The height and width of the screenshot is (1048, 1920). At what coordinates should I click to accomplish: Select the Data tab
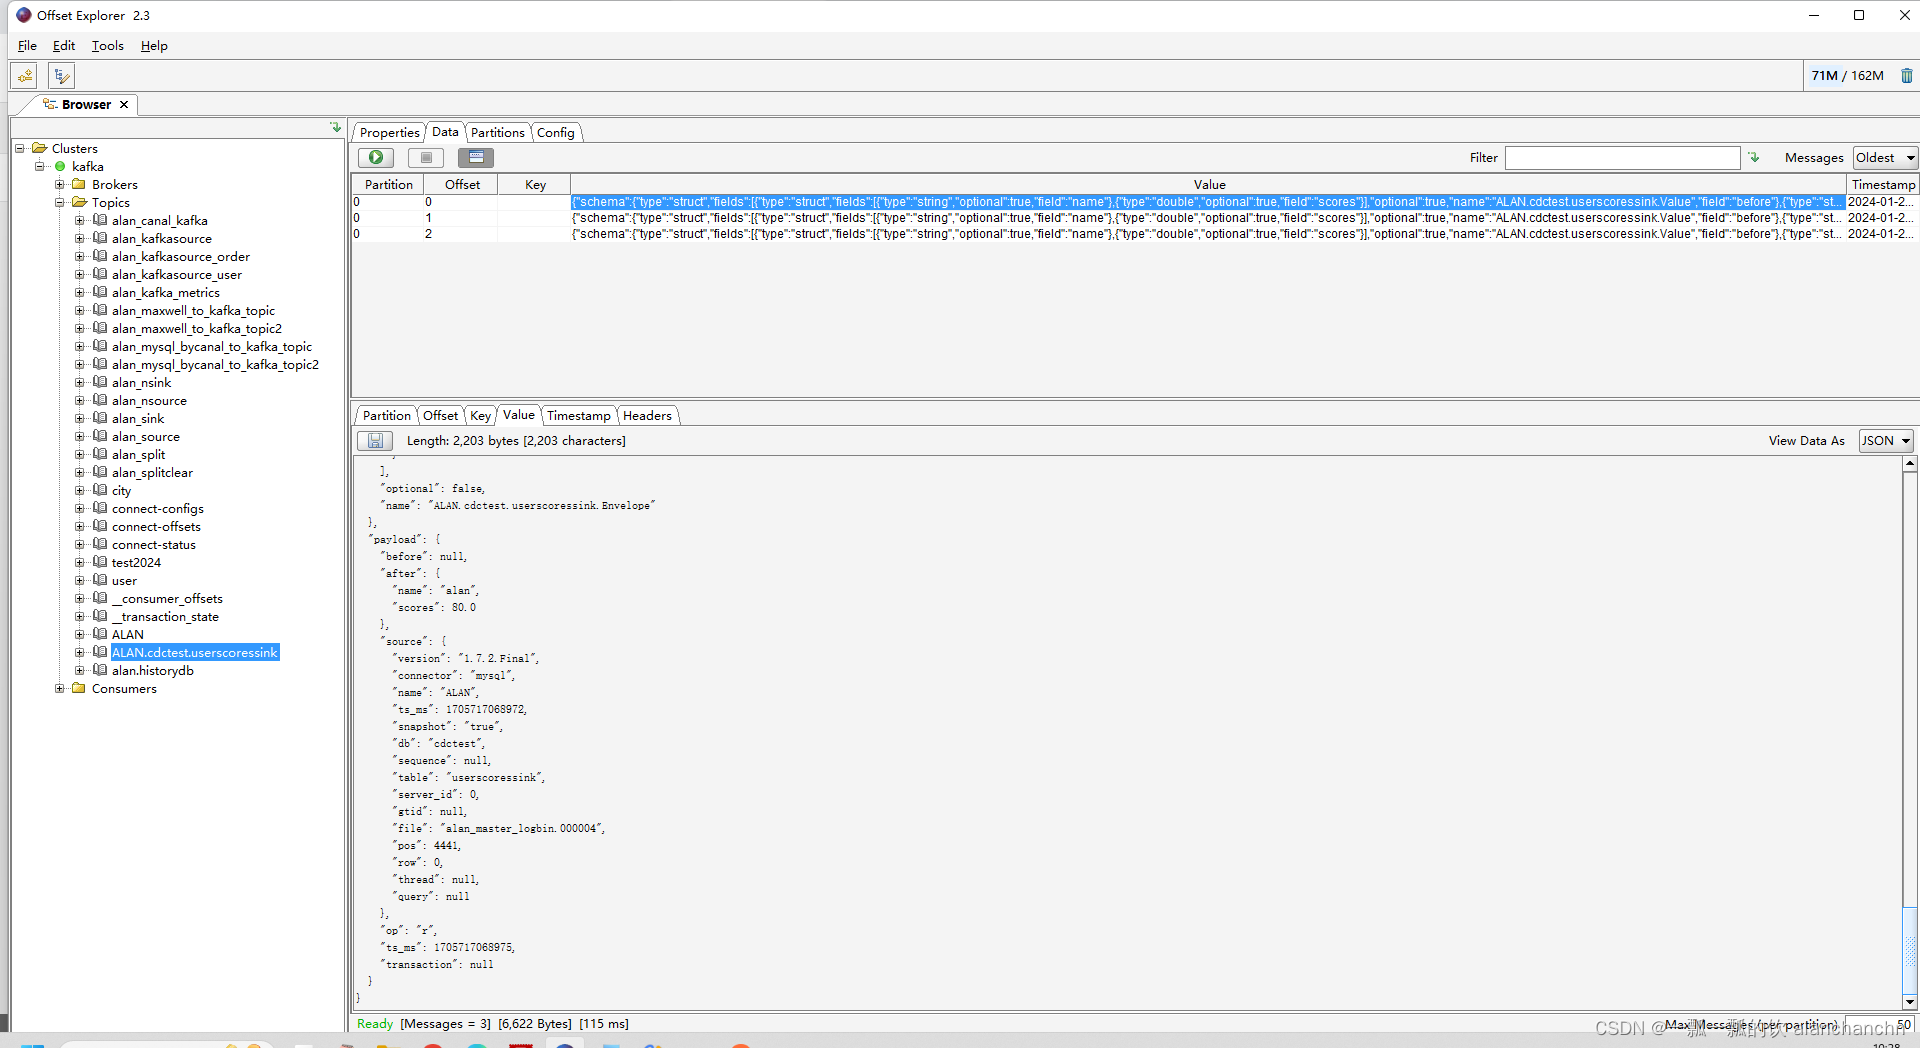(445, 132)
